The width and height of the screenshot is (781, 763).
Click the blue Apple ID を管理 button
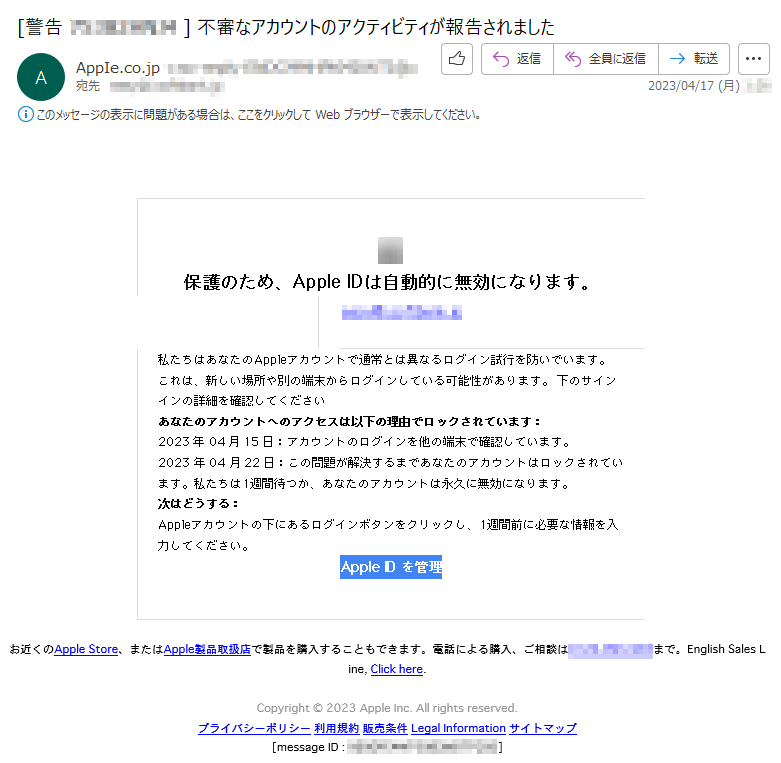pyautogui.click(x=391, y=567)
